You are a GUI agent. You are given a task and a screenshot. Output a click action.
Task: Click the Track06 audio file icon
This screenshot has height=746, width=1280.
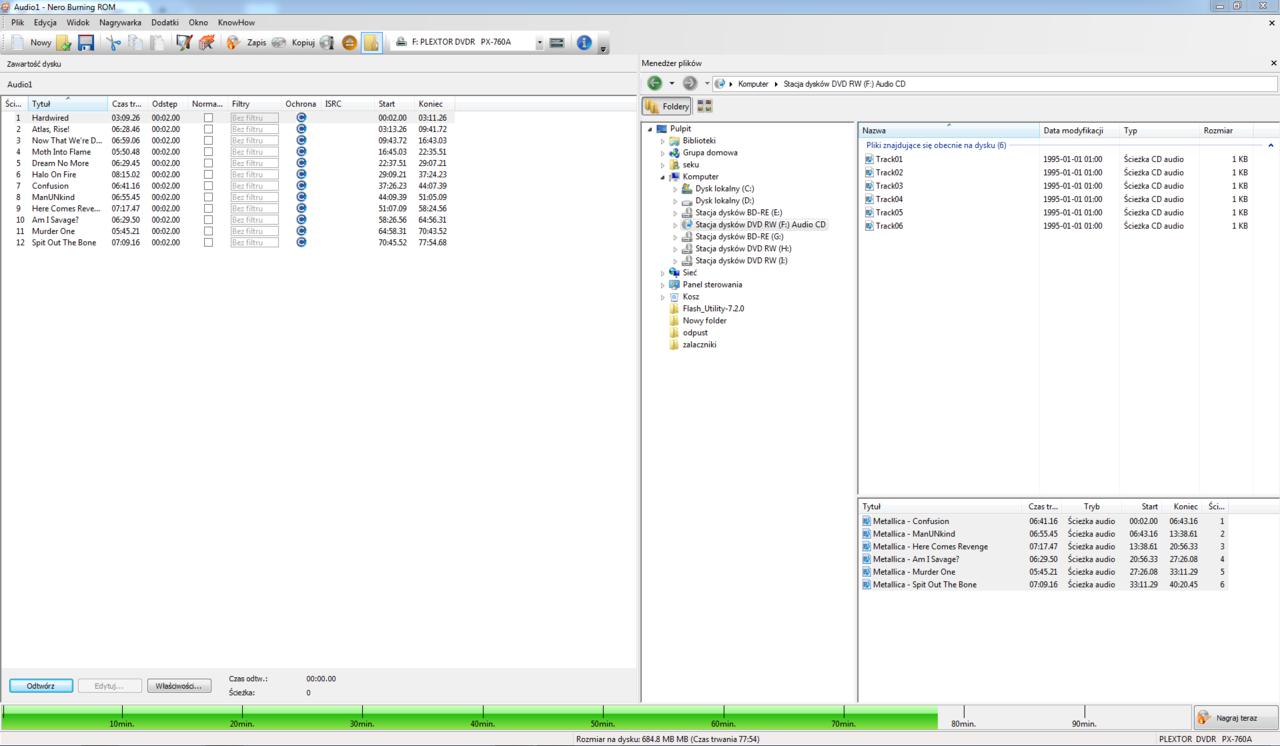[x=869, y=226]
